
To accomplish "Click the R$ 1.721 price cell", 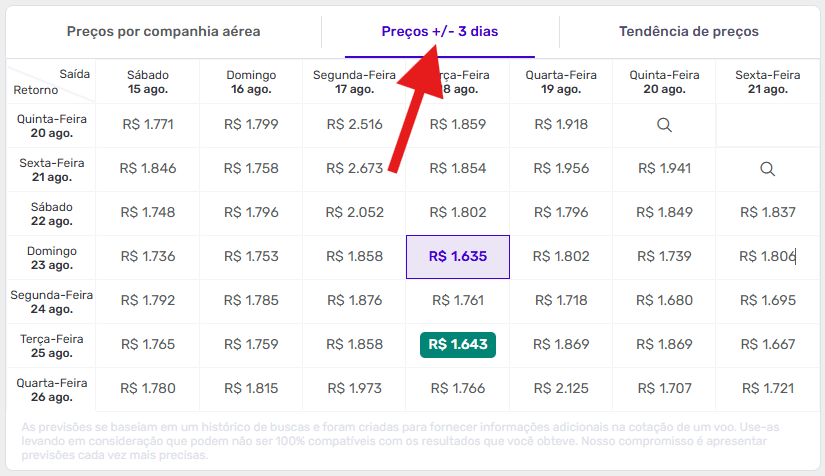I will pyautogui.click(x=767, y=388).
